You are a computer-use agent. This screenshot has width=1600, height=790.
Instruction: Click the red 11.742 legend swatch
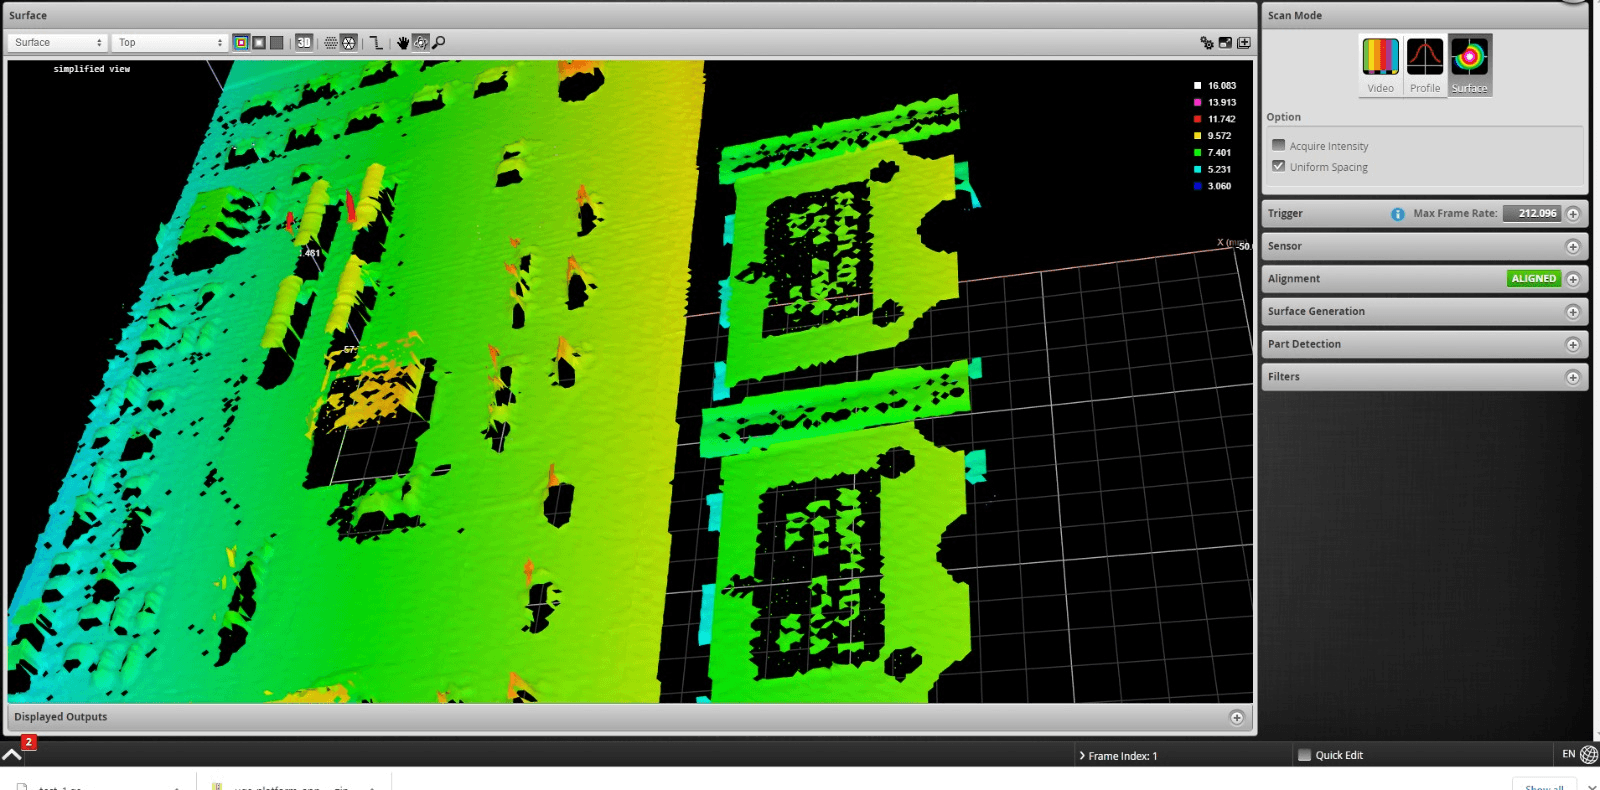click(1198, 119)
